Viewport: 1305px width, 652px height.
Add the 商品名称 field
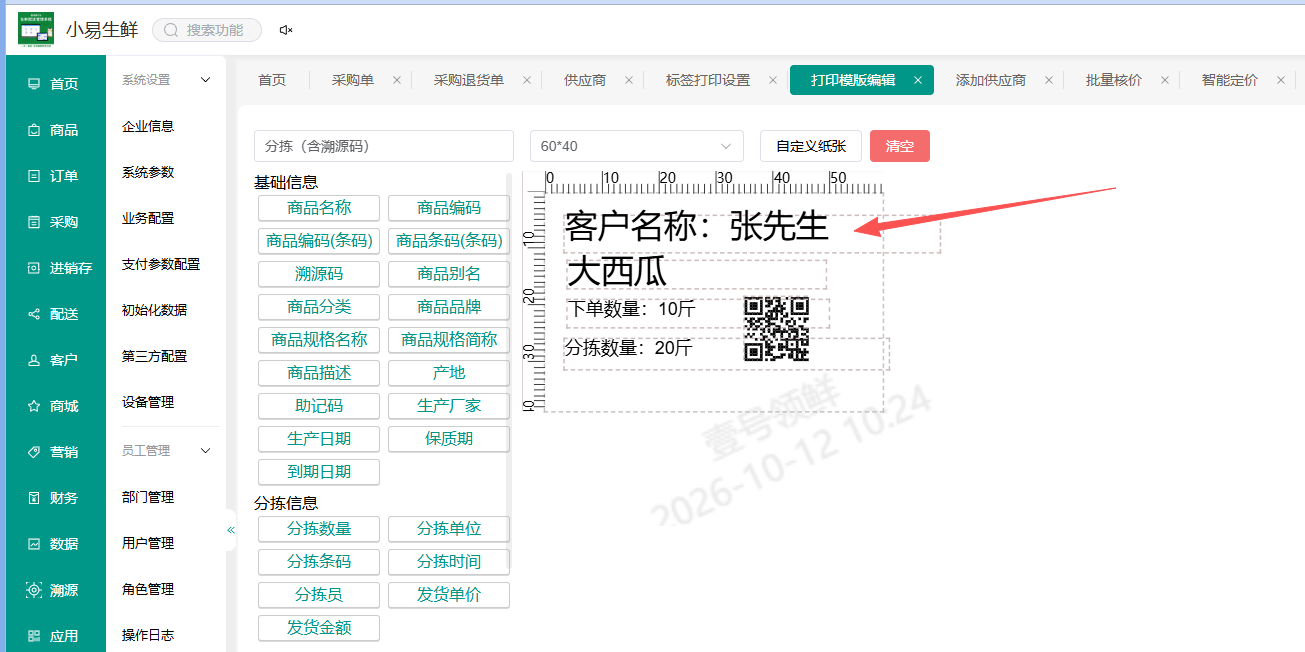[319, 208]
